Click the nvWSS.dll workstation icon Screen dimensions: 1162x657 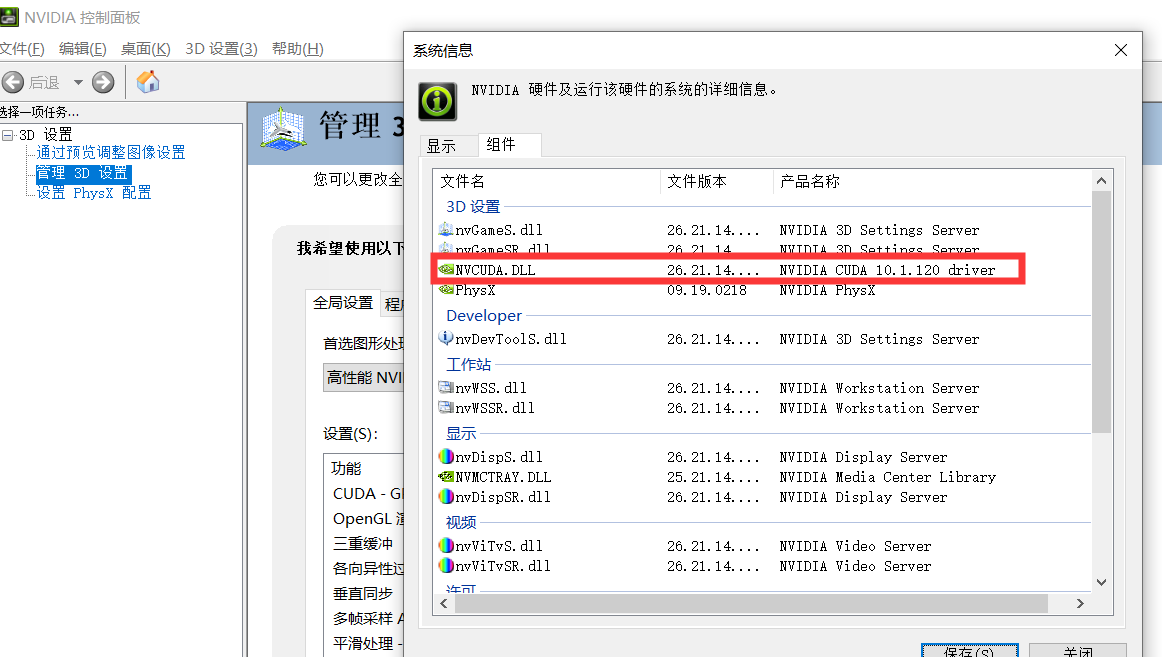446,388
